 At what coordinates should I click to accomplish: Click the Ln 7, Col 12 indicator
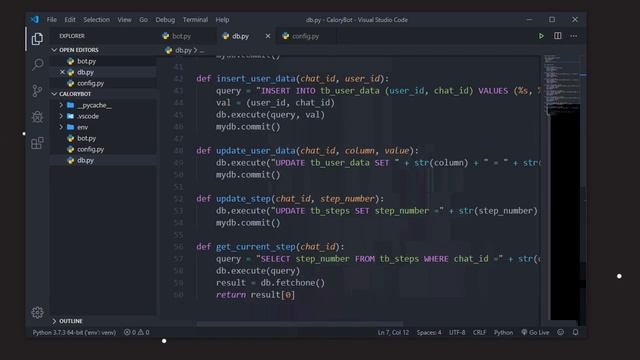[393, 332]
